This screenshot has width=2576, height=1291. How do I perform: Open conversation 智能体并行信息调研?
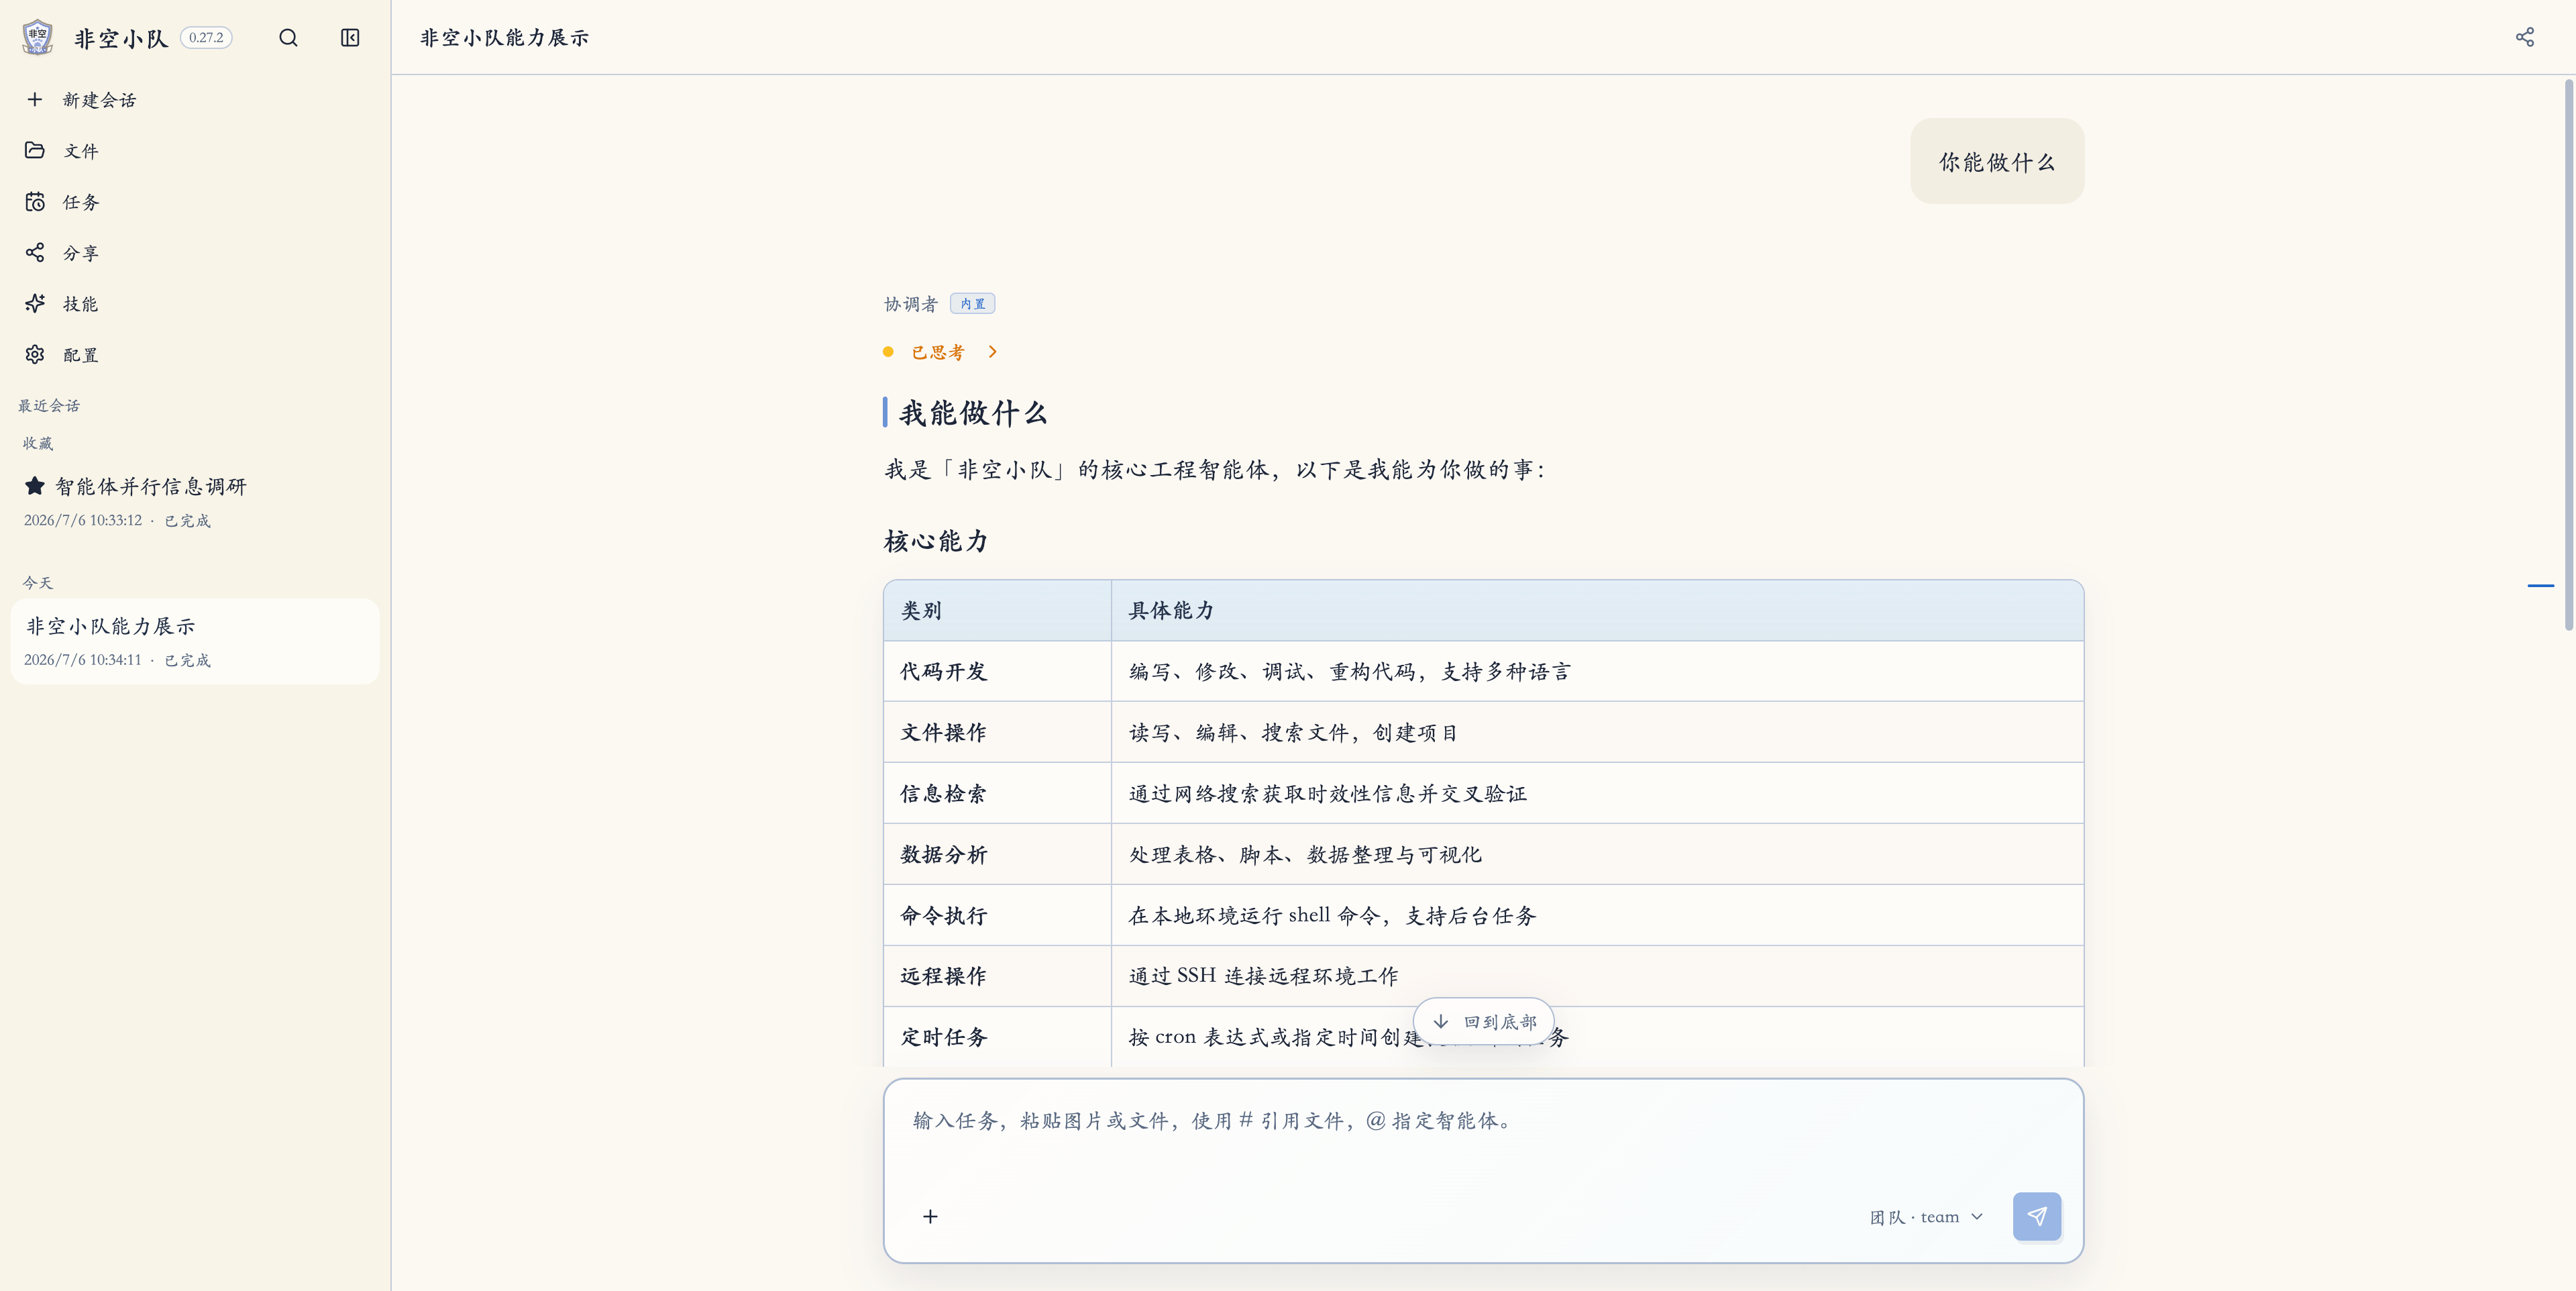(195, 501)
